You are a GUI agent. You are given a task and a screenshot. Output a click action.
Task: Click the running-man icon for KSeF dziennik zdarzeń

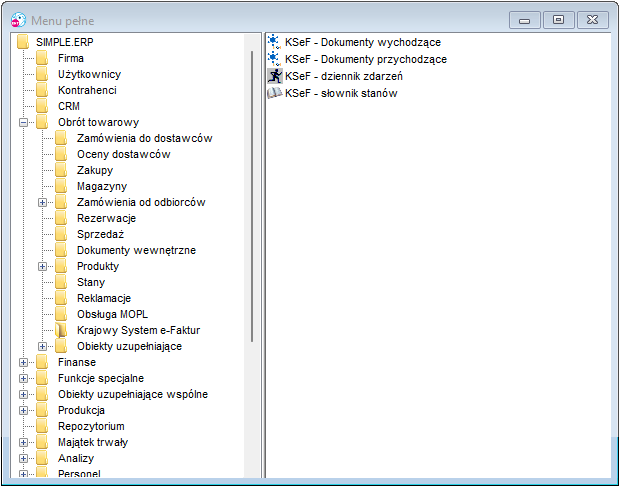click(274, 76)
